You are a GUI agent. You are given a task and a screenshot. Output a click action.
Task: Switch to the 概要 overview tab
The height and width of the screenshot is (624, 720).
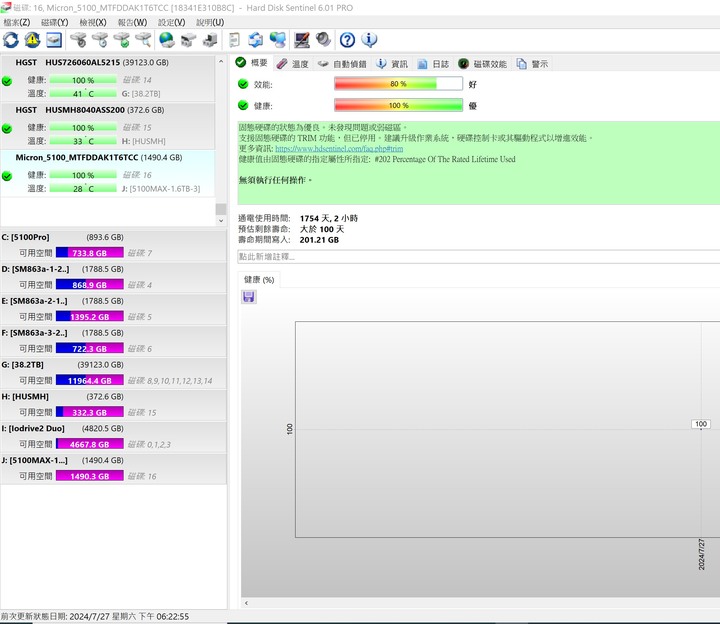[252, 63]
